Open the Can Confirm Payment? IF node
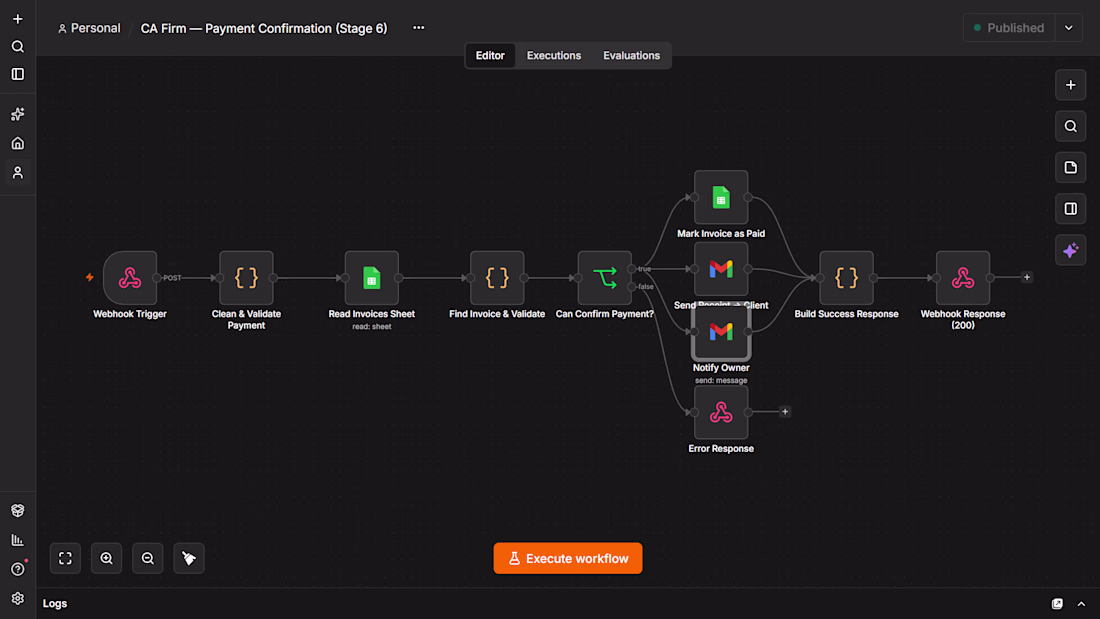 pos(605,278)
